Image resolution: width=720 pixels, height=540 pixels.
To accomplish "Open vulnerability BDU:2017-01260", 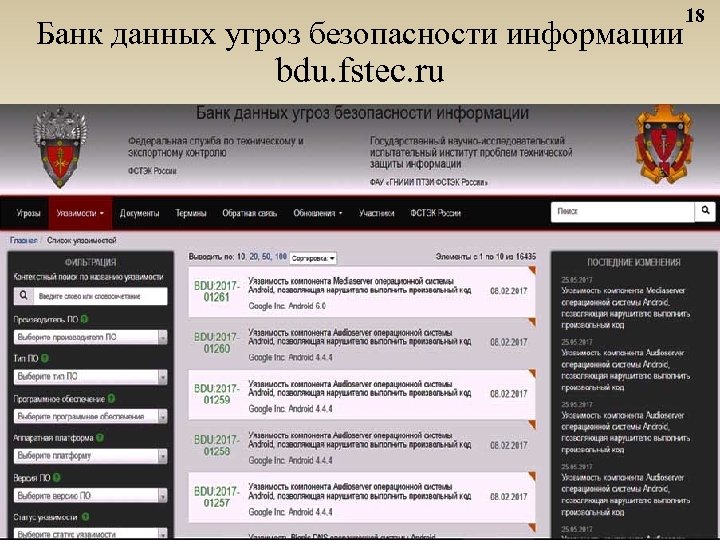I will coord(217,343).
